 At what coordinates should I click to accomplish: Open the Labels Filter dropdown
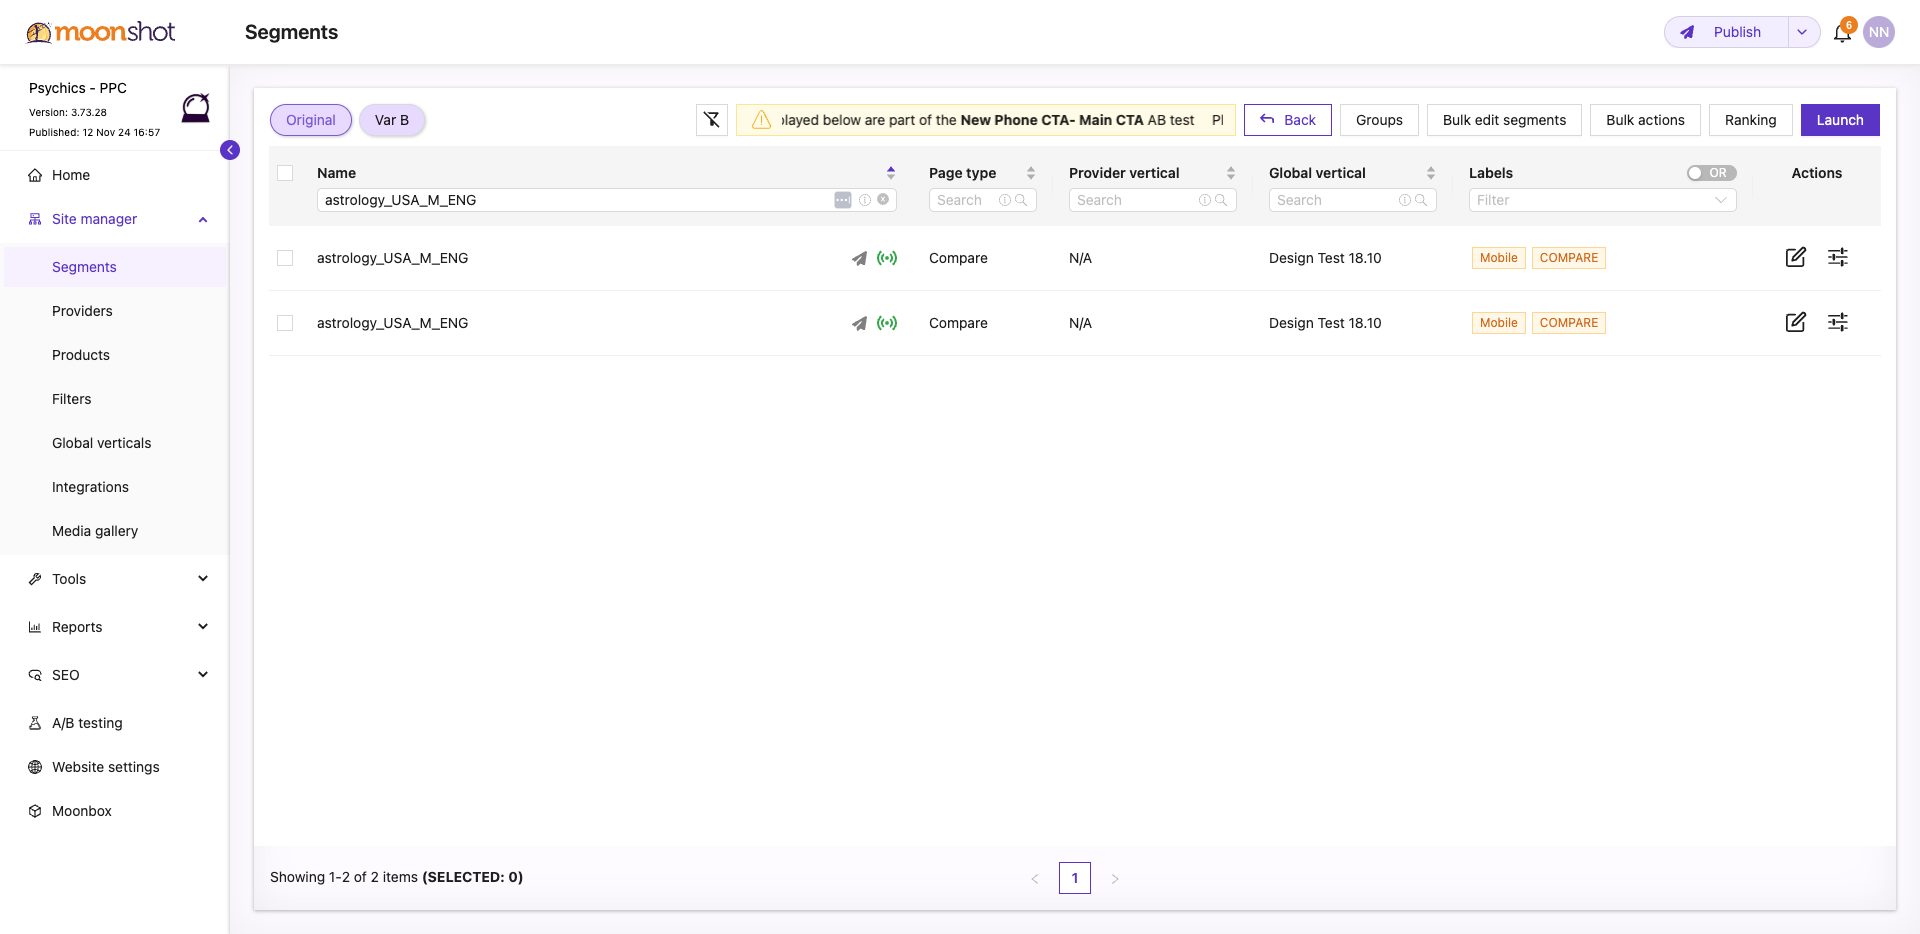pyautogui.click(x=1602, y=200)
